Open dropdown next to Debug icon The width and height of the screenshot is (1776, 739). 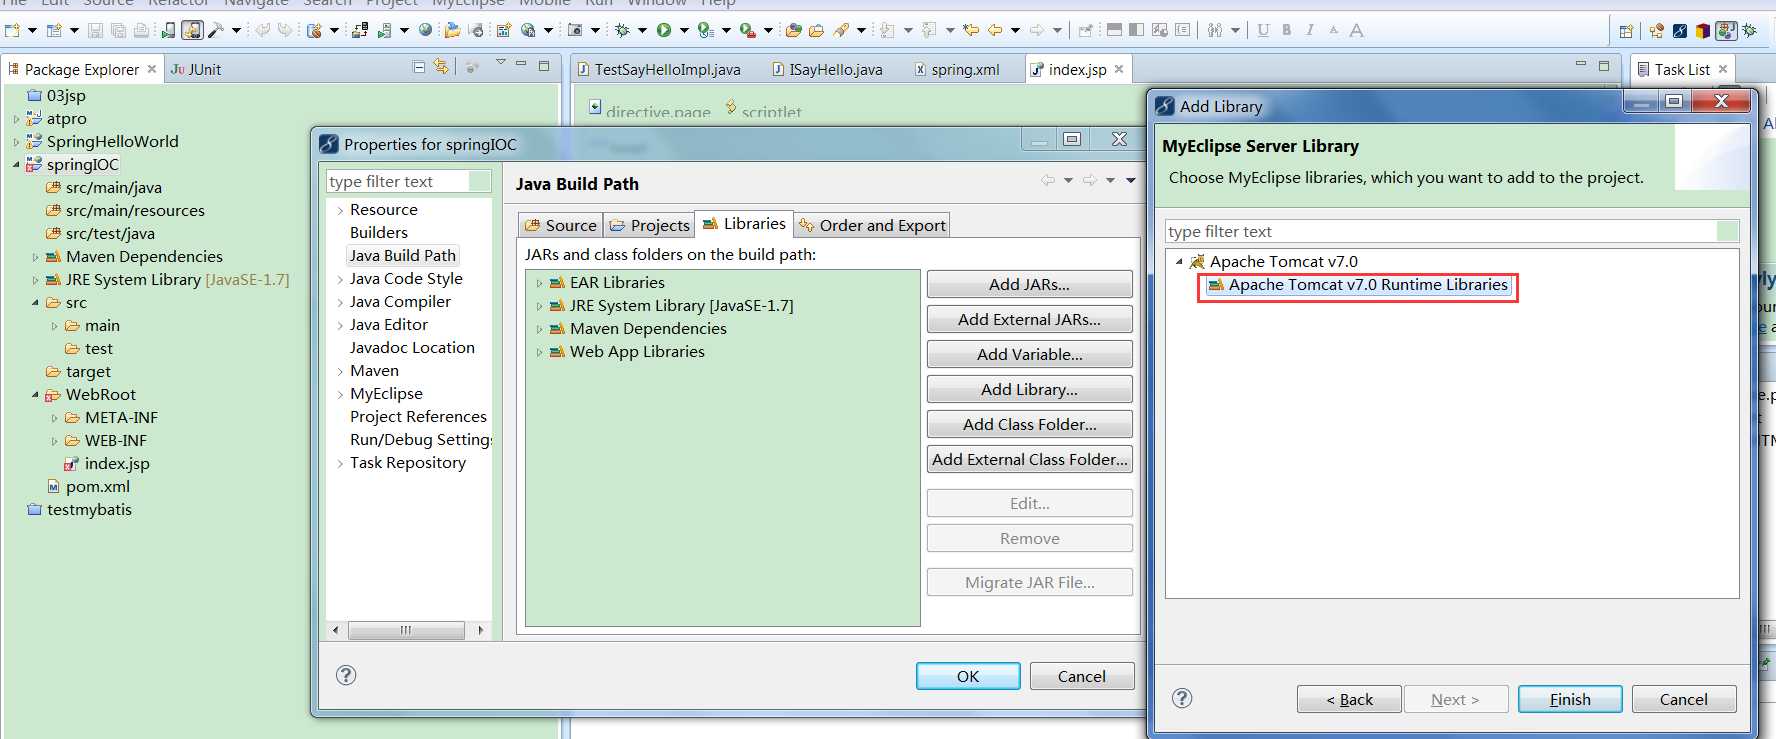pyautogui.click(x=642, y=31)
